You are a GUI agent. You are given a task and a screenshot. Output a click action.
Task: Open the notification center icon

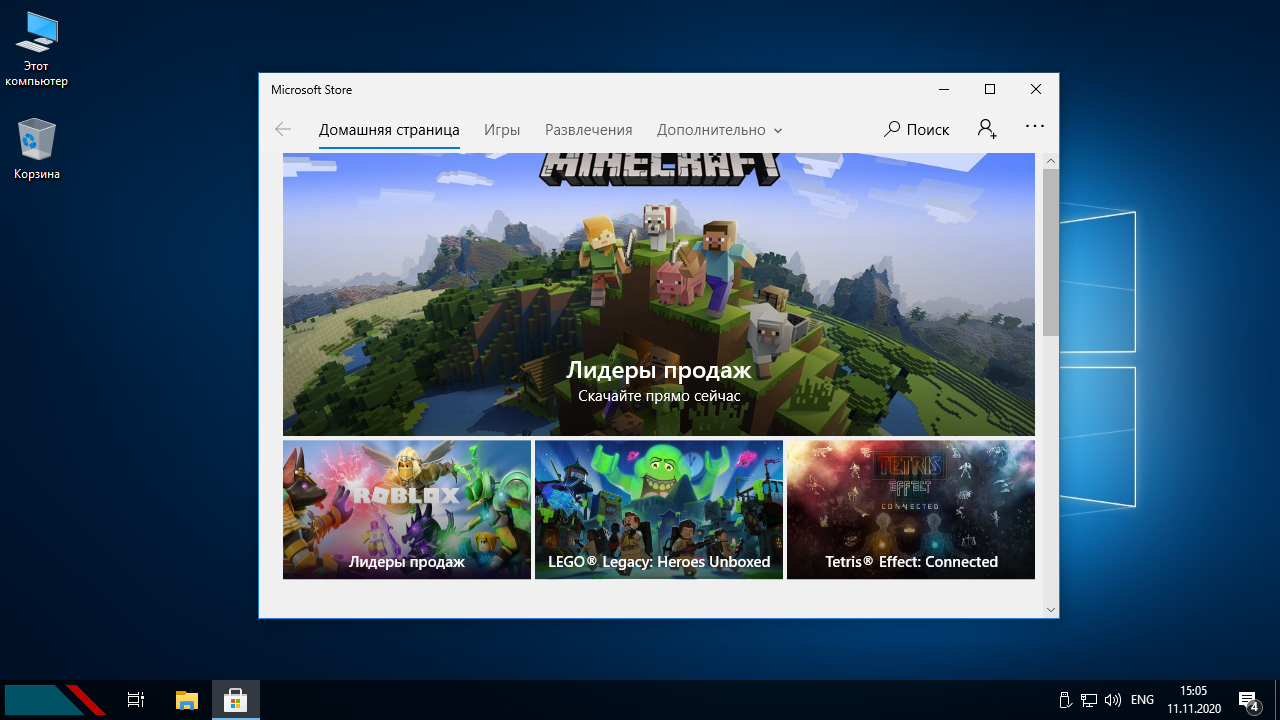point(1248,700)
